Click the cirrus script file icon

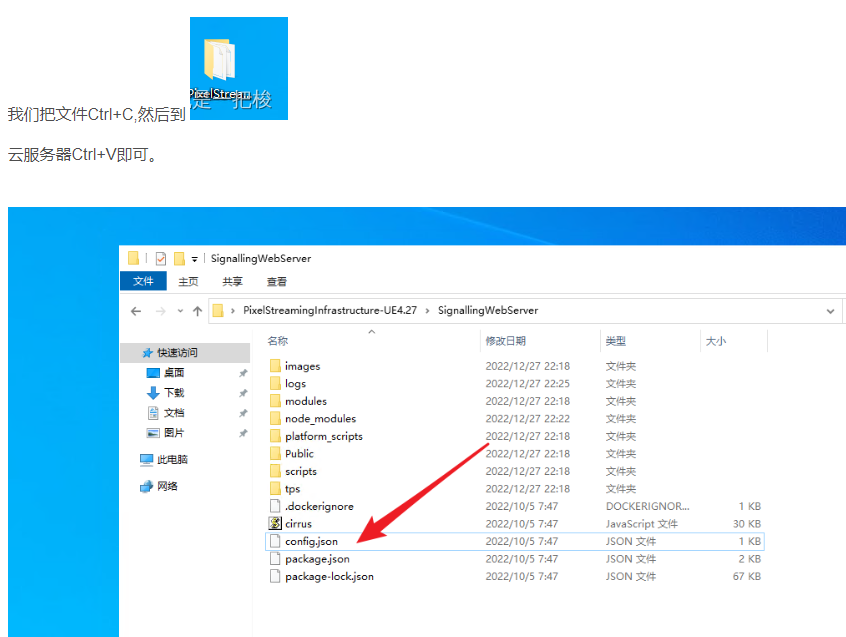click(275, 523)
